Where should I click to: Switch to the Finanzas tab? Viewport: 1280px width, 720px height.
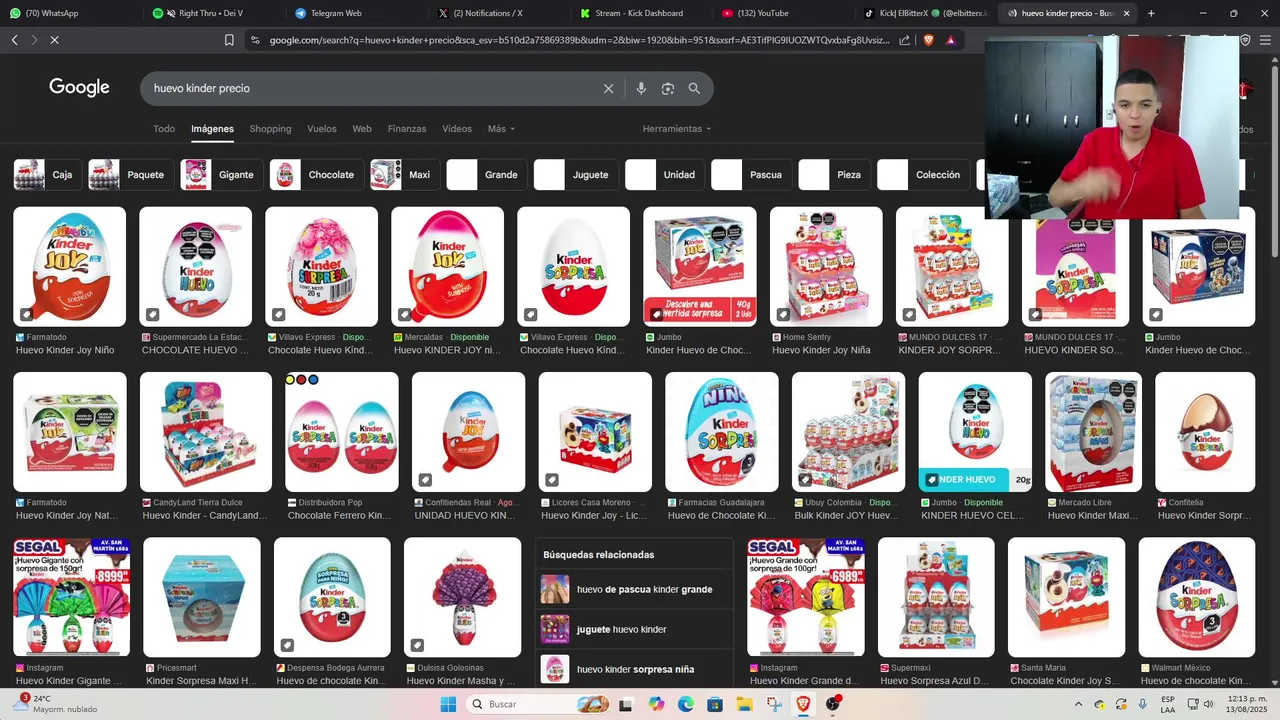407,129
